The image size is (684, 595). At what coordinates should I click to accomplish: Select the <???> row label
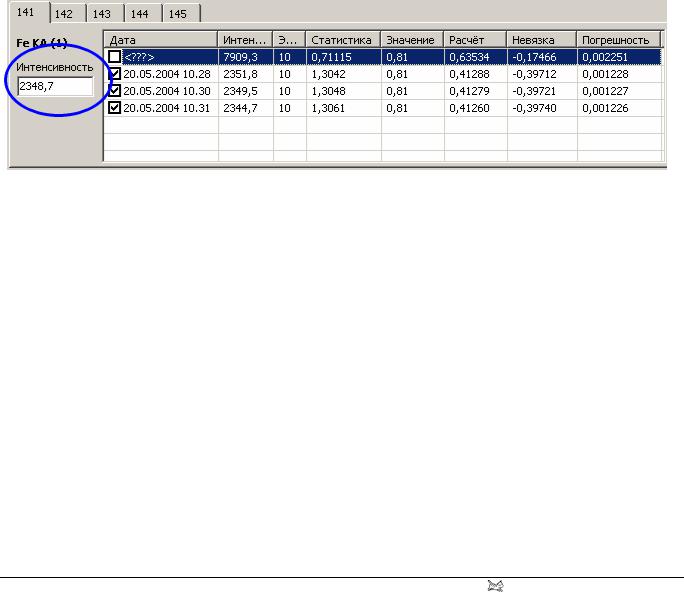point(139,57)
